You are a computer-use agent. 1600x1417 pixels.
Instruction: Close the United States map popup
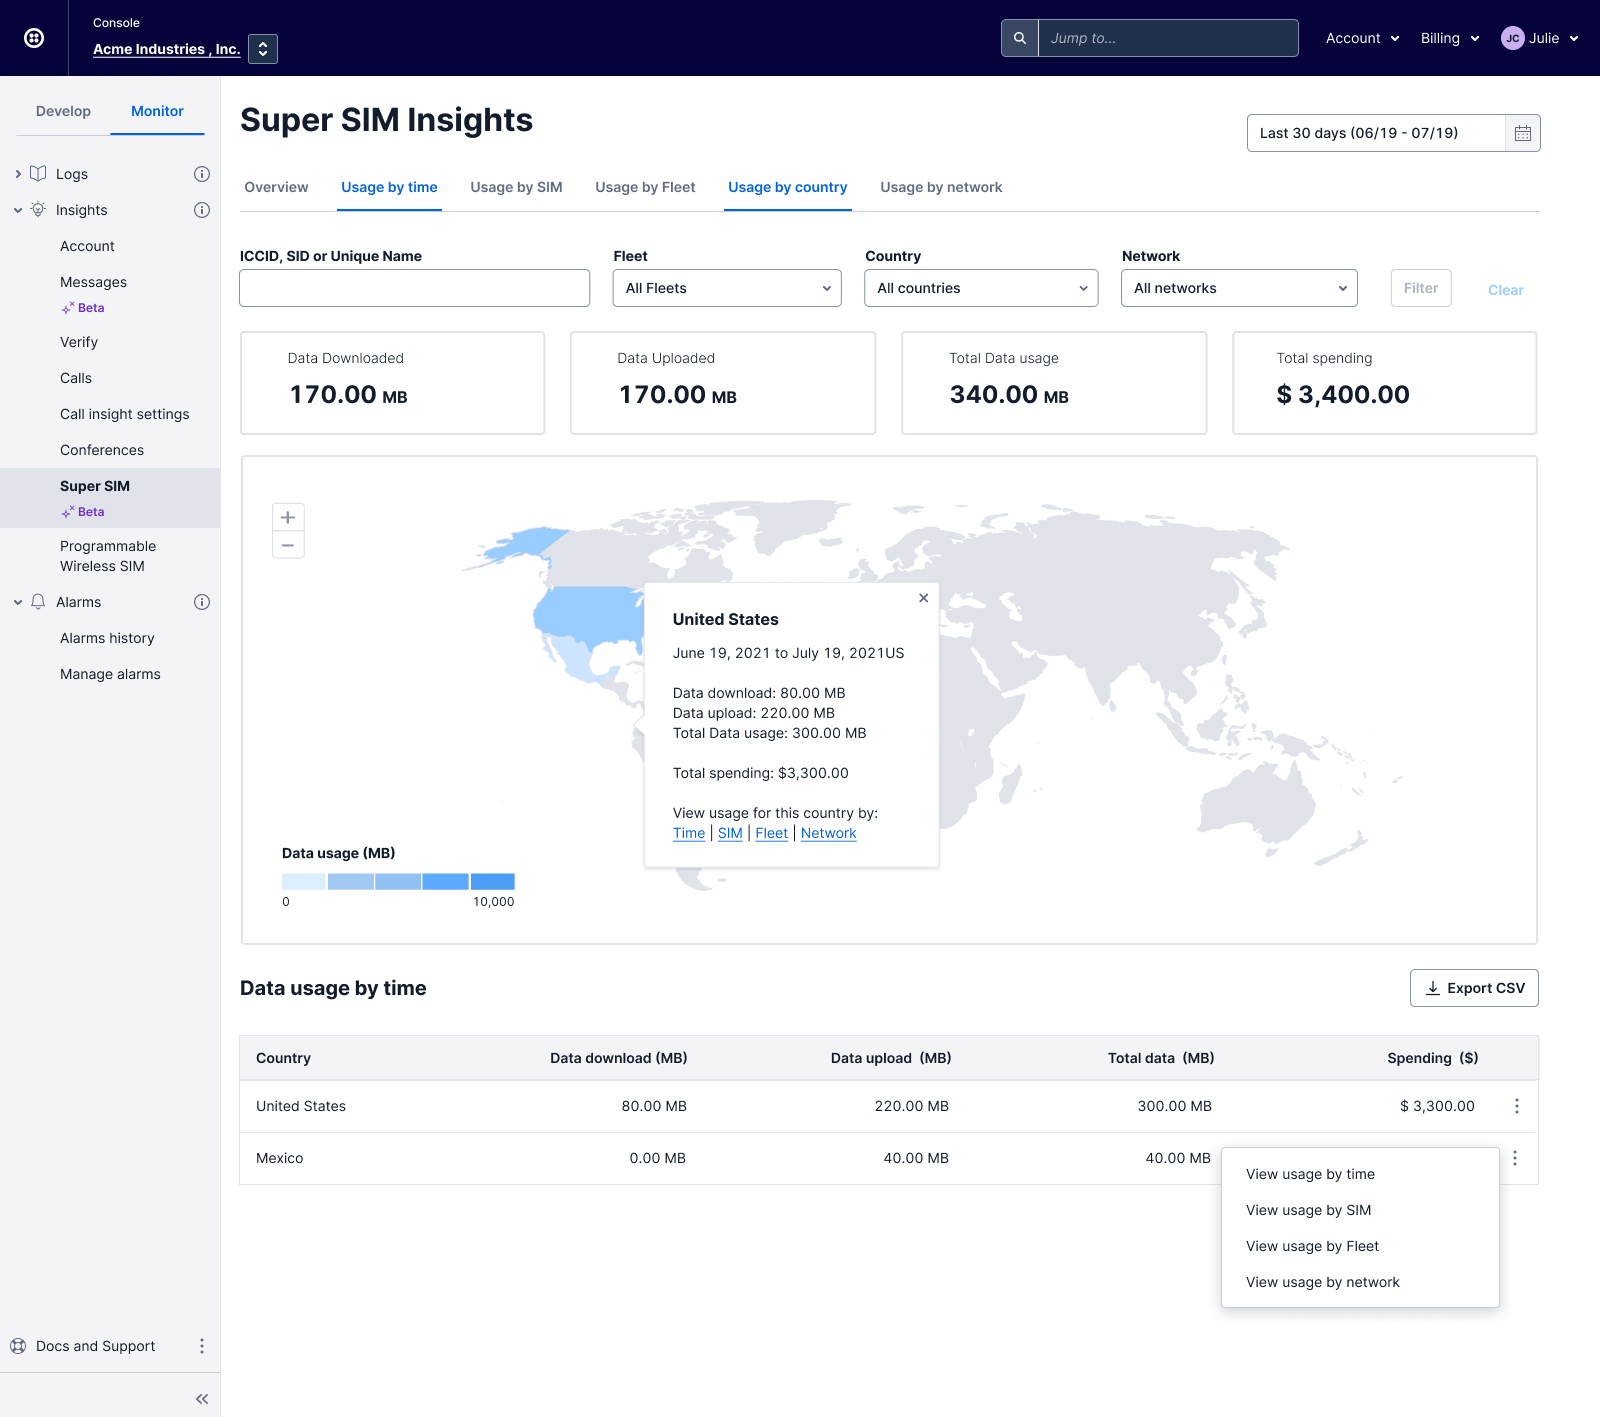(923, 598)
